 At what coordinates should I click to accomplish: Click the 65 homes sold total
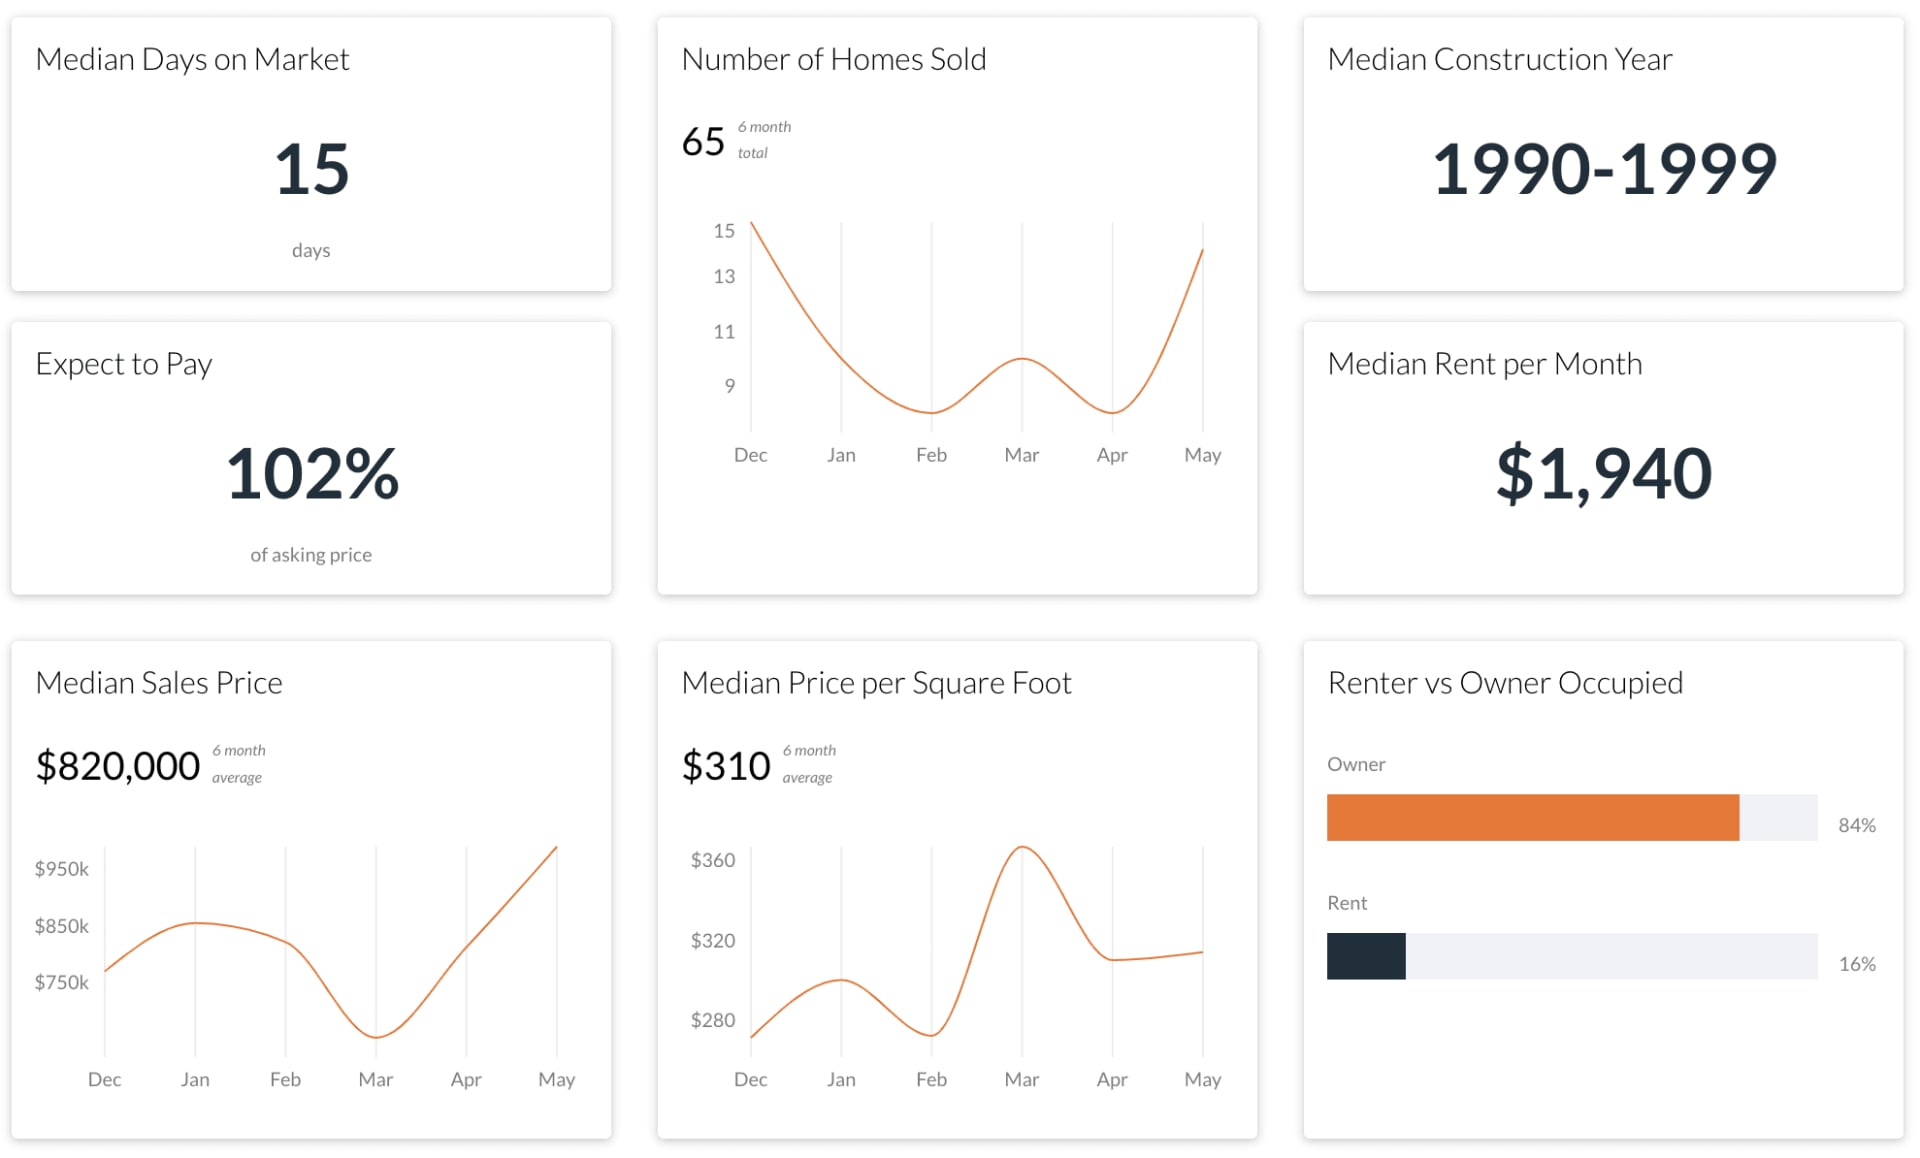(703, 141)
